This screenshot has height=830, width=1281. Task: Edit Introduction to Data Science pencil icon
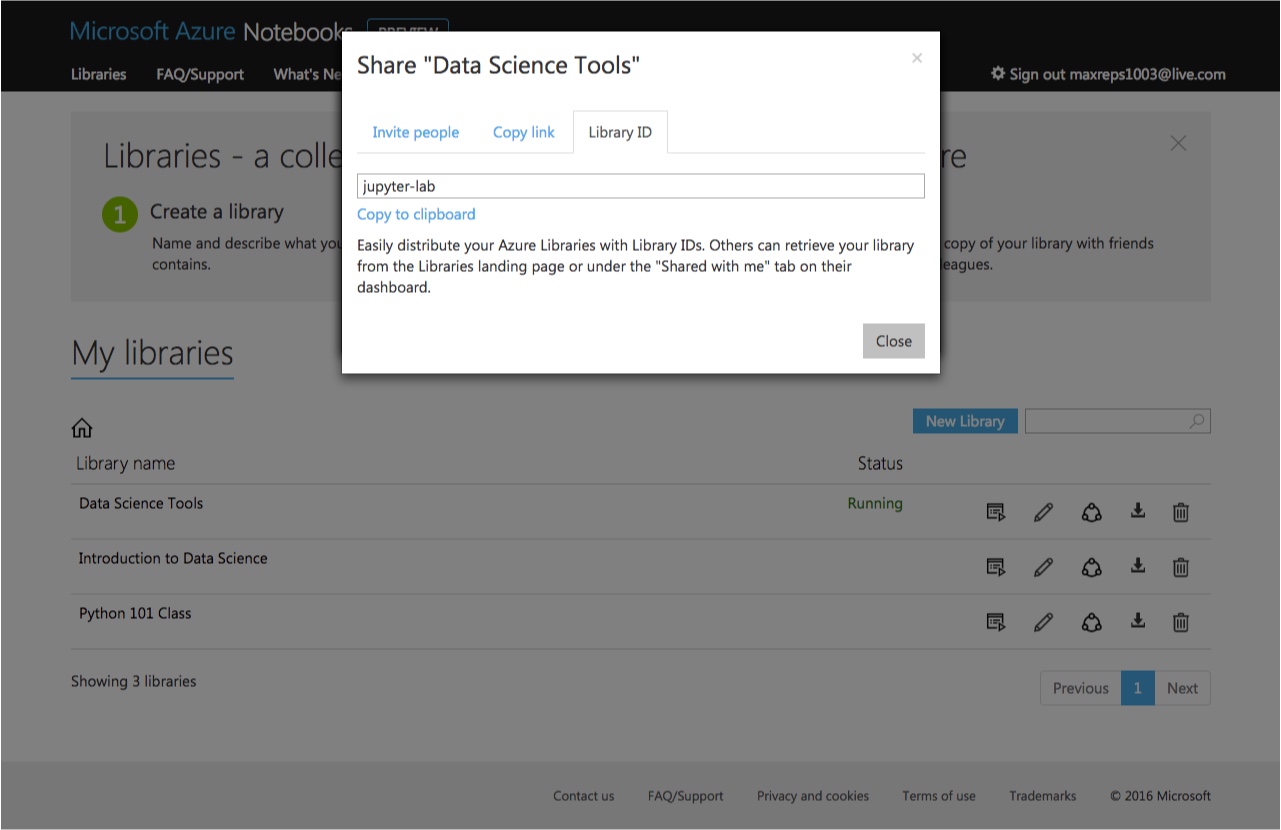click(1043, 567)
